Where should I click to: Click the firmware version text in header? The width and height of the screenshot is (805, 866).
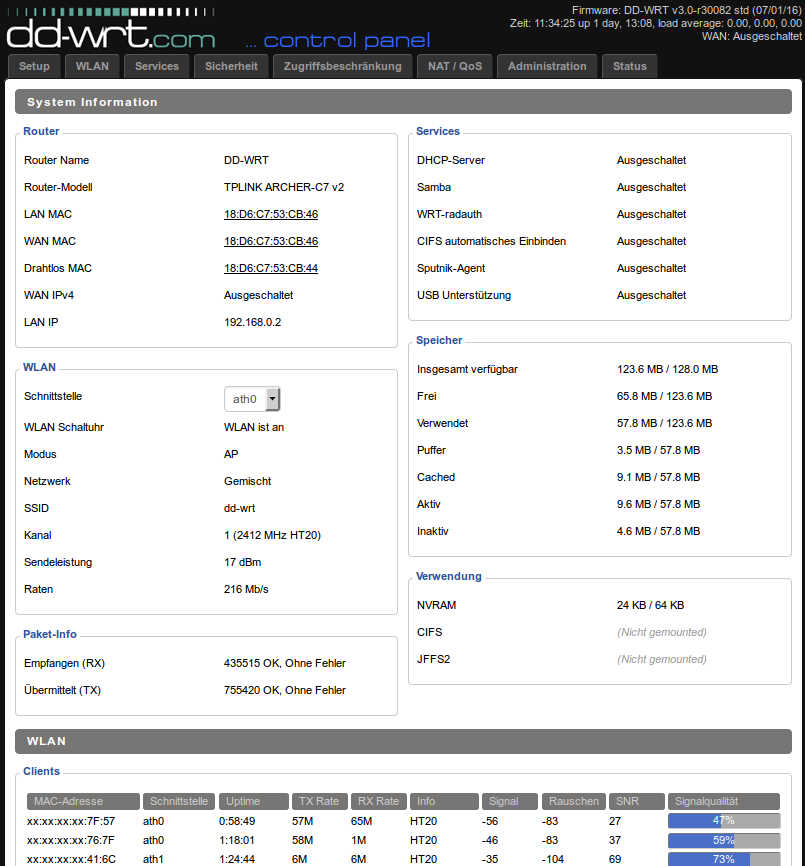686,10
